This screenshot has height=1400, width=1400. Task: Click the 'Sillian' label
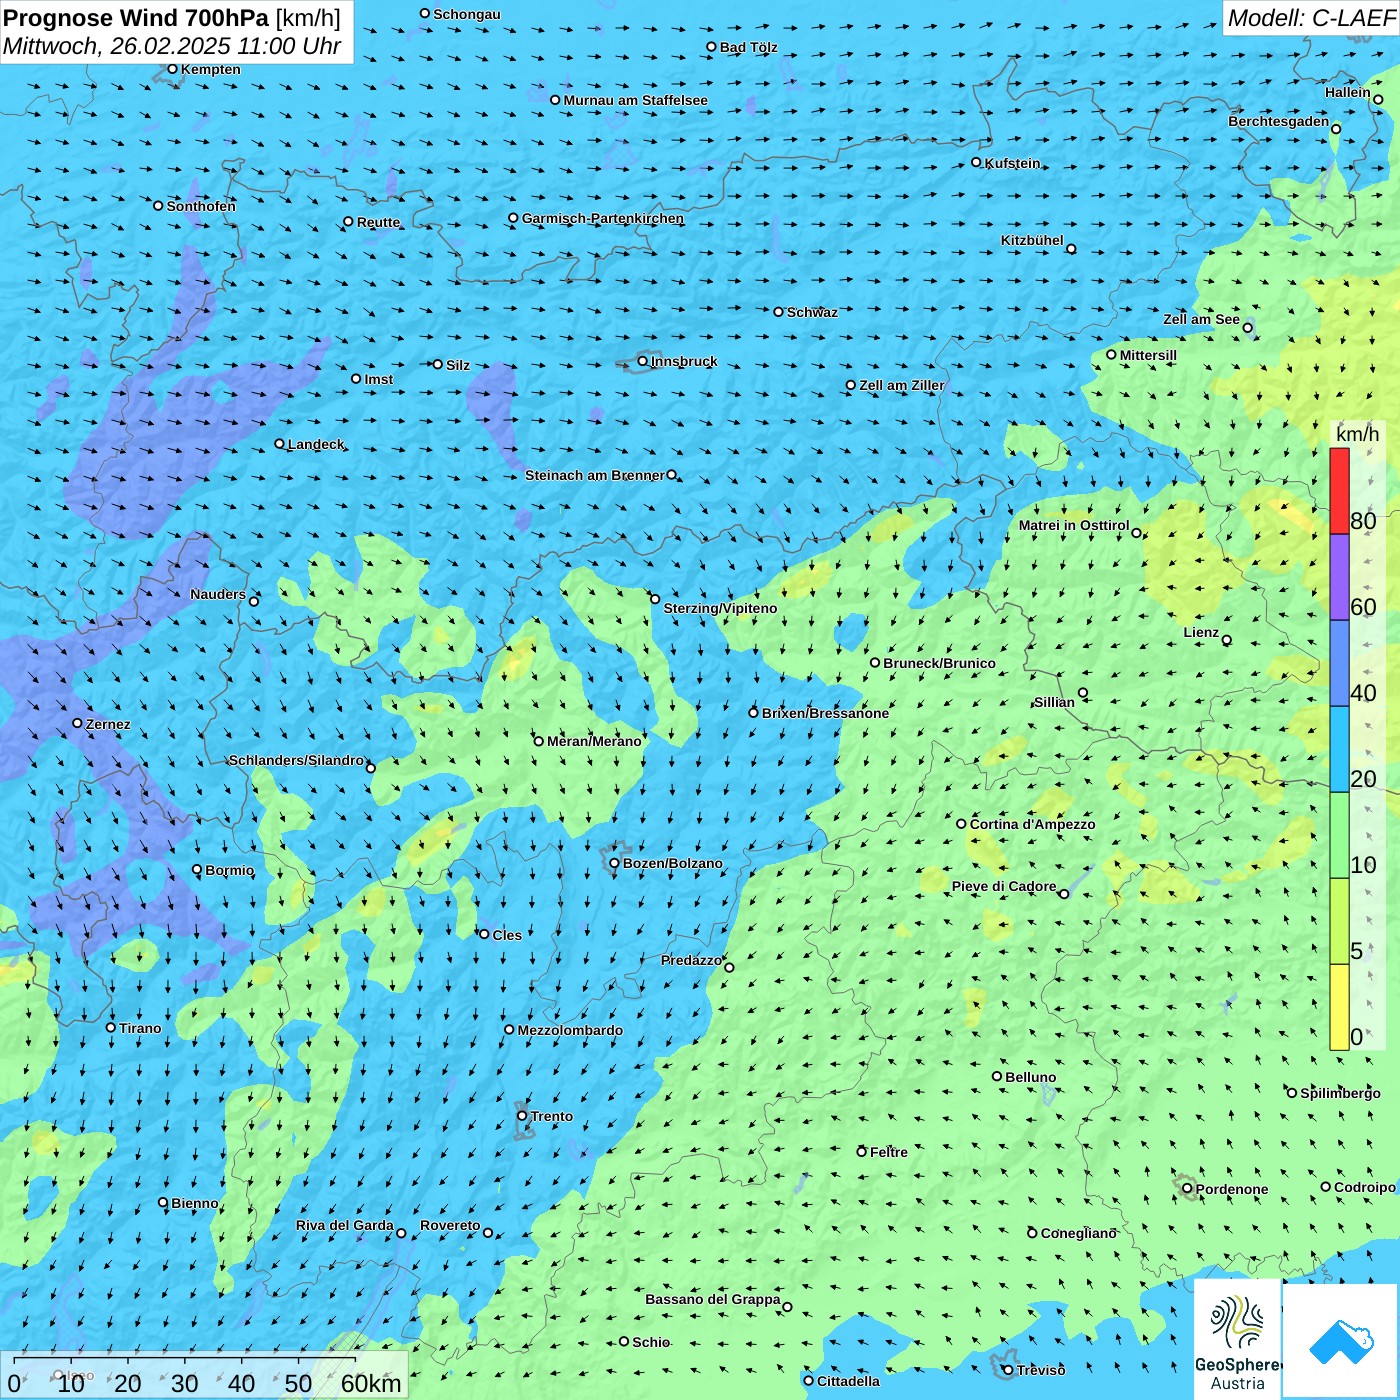[1054, 702]
